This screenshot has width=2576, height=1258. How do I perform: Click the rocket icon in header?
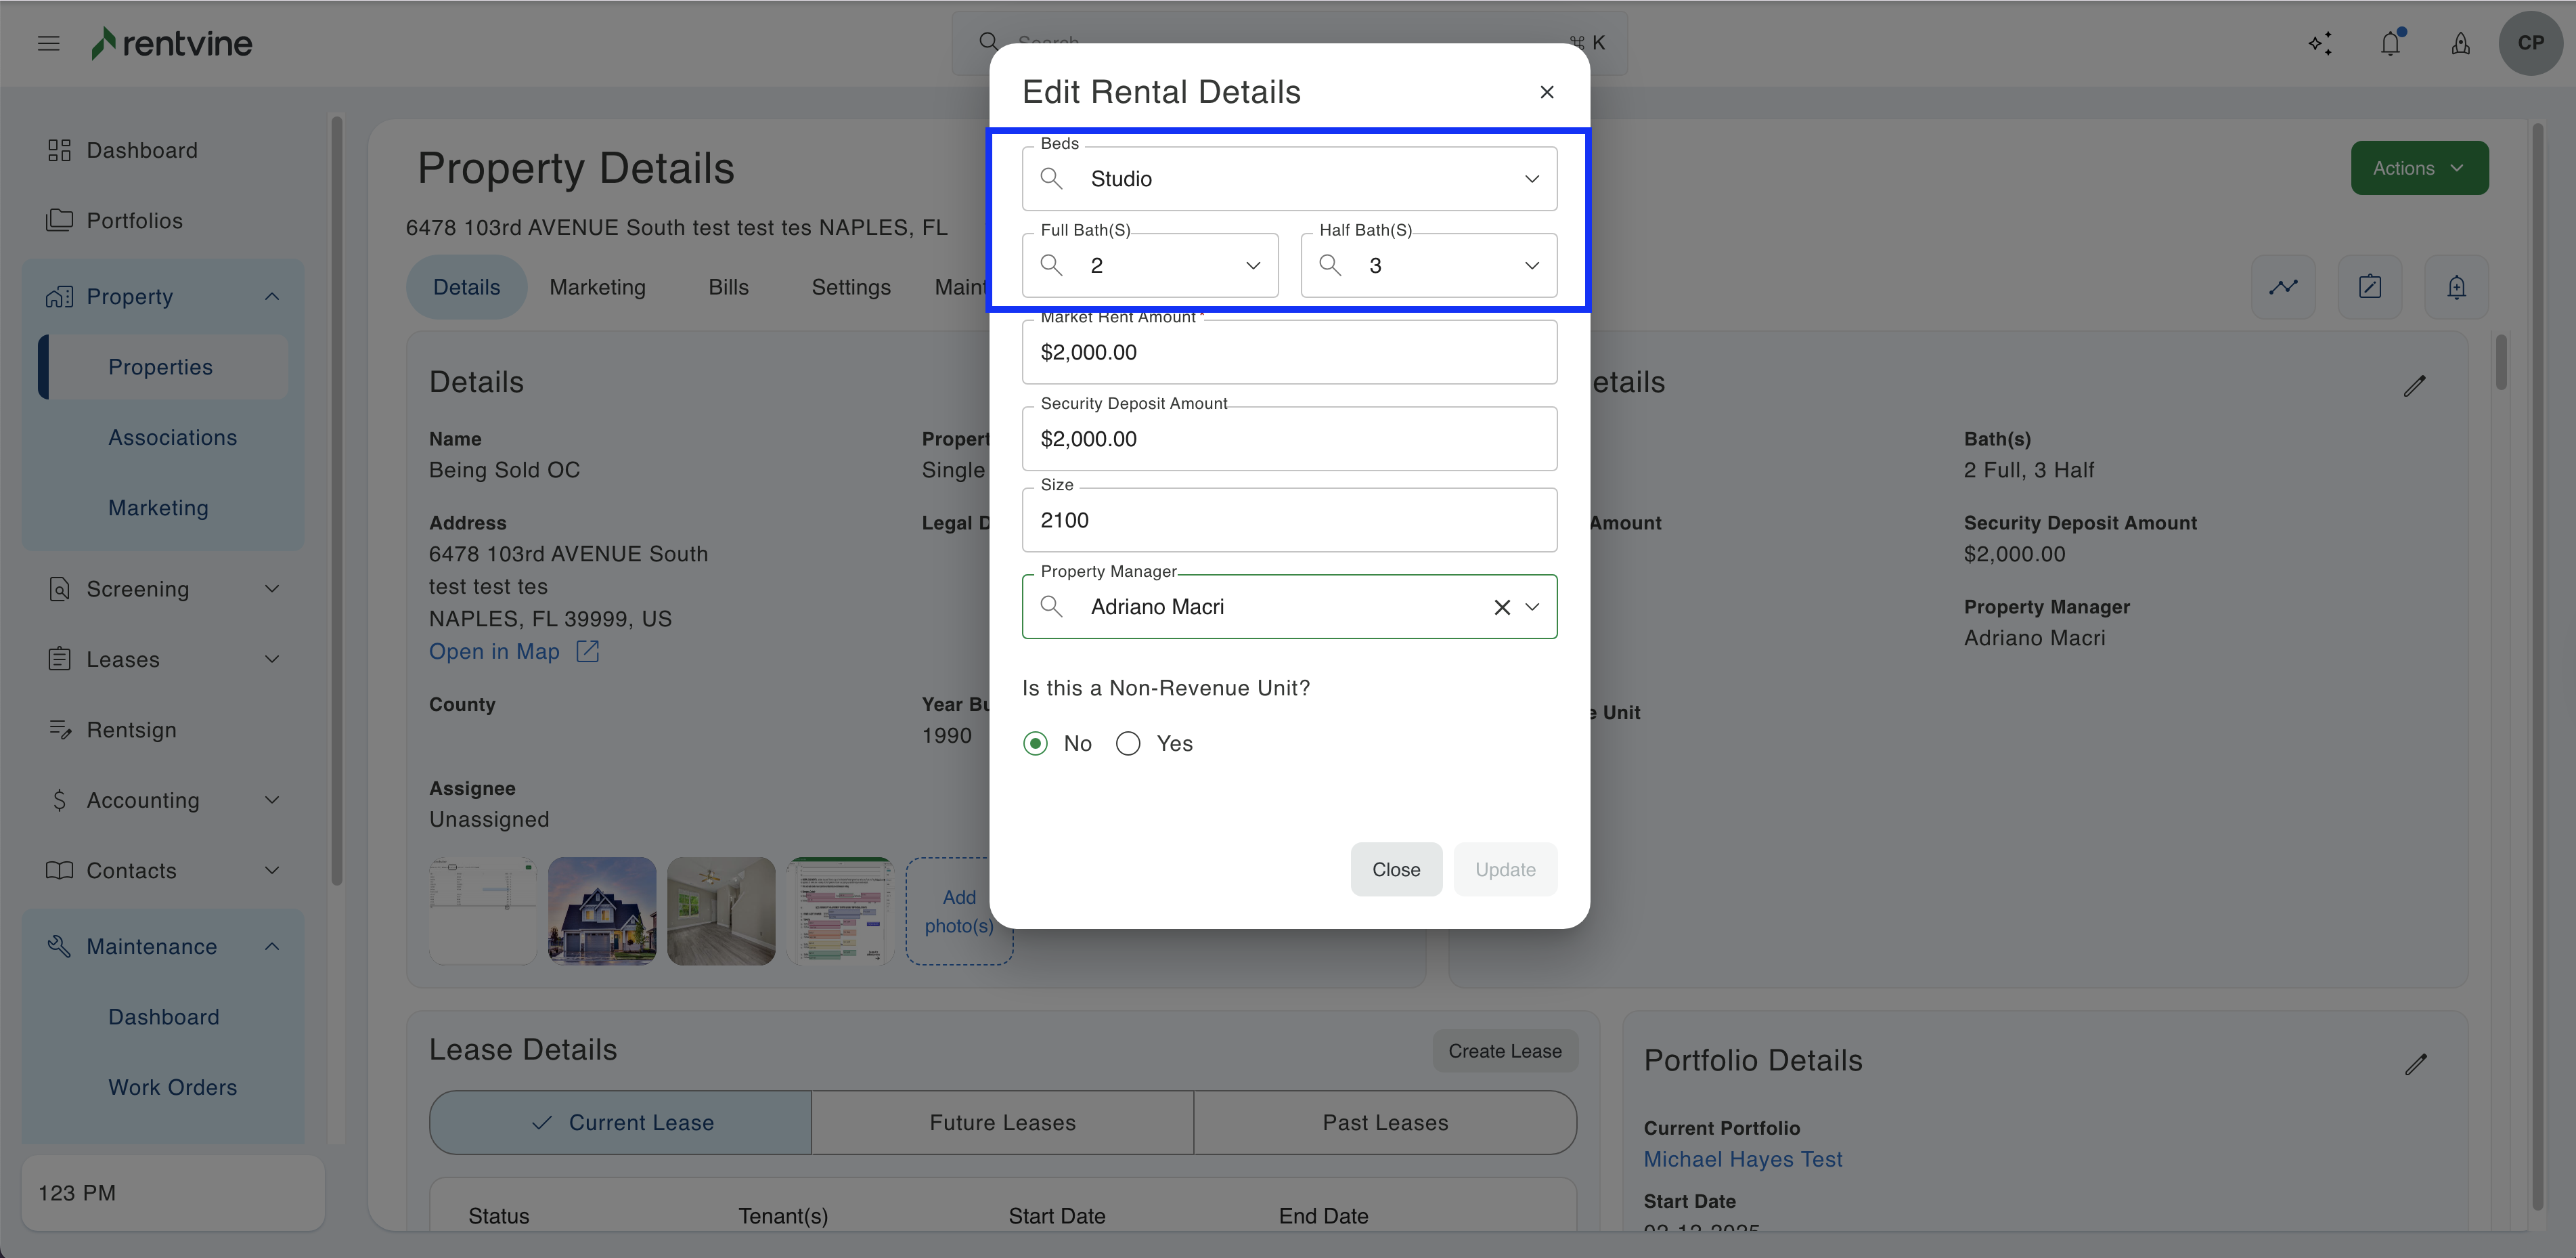[2460, 43]
